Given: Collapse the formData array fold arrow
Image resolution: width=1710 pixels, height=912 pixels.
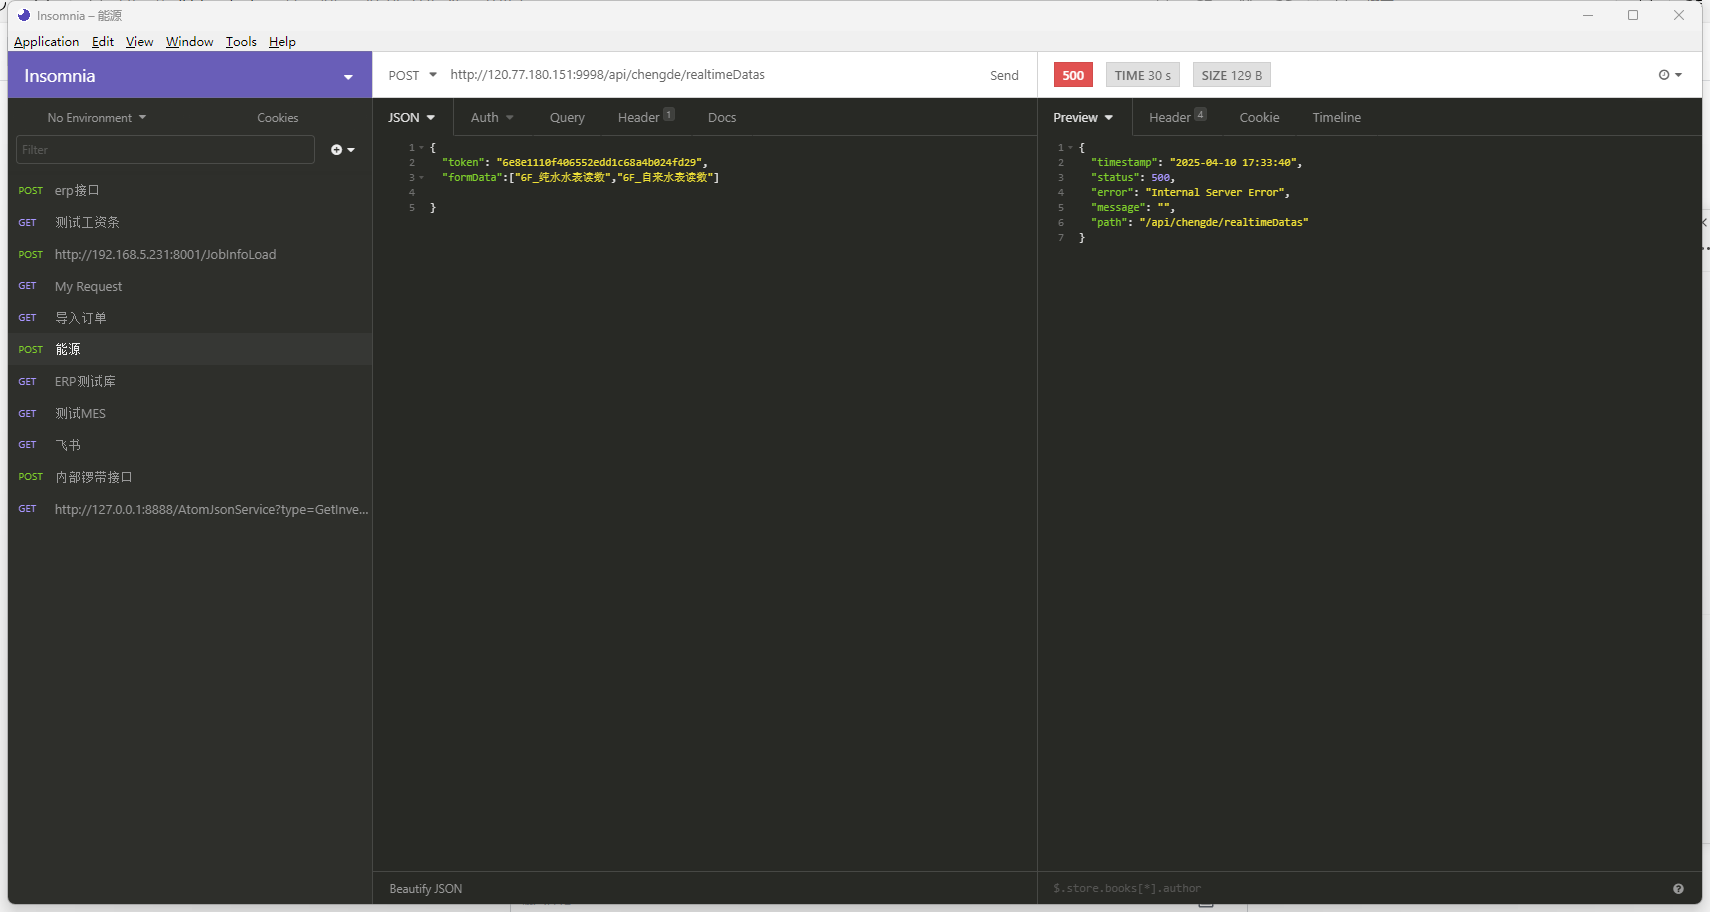Looking at the screenshot, I should point(422,177).
